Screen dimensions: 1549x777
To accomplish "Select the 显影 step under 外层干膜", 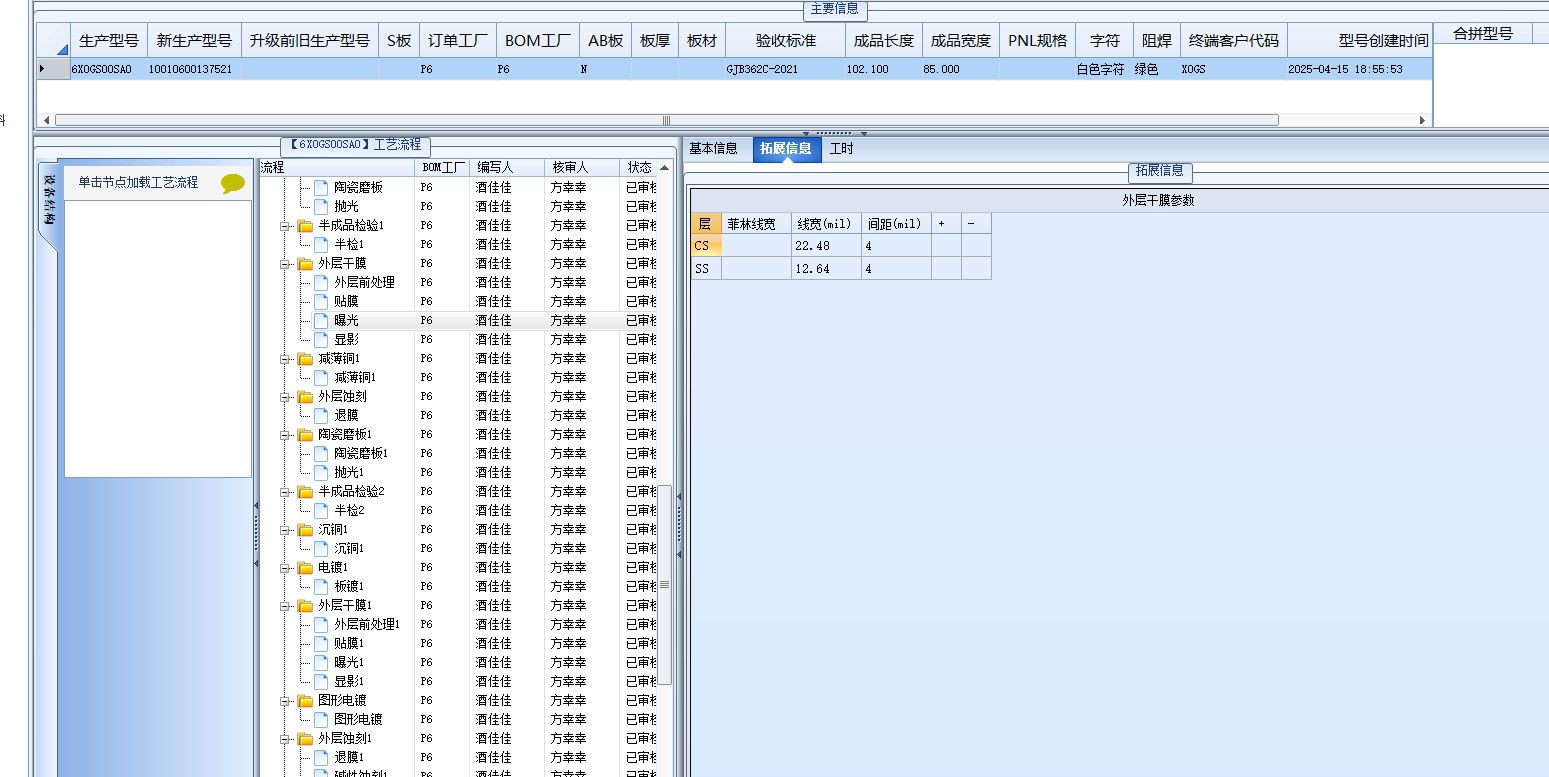I will coord(346,340).
